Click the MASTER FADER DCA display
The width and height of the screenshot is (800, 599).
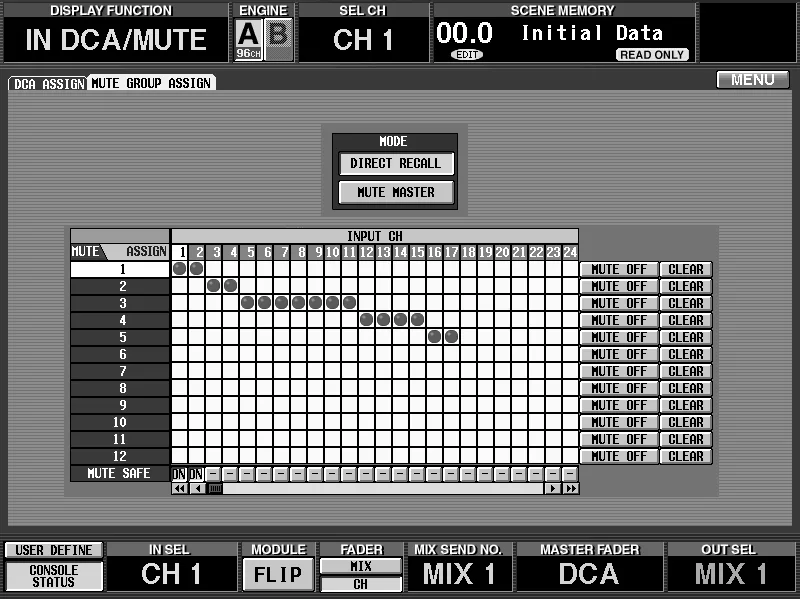coord(589,574)
